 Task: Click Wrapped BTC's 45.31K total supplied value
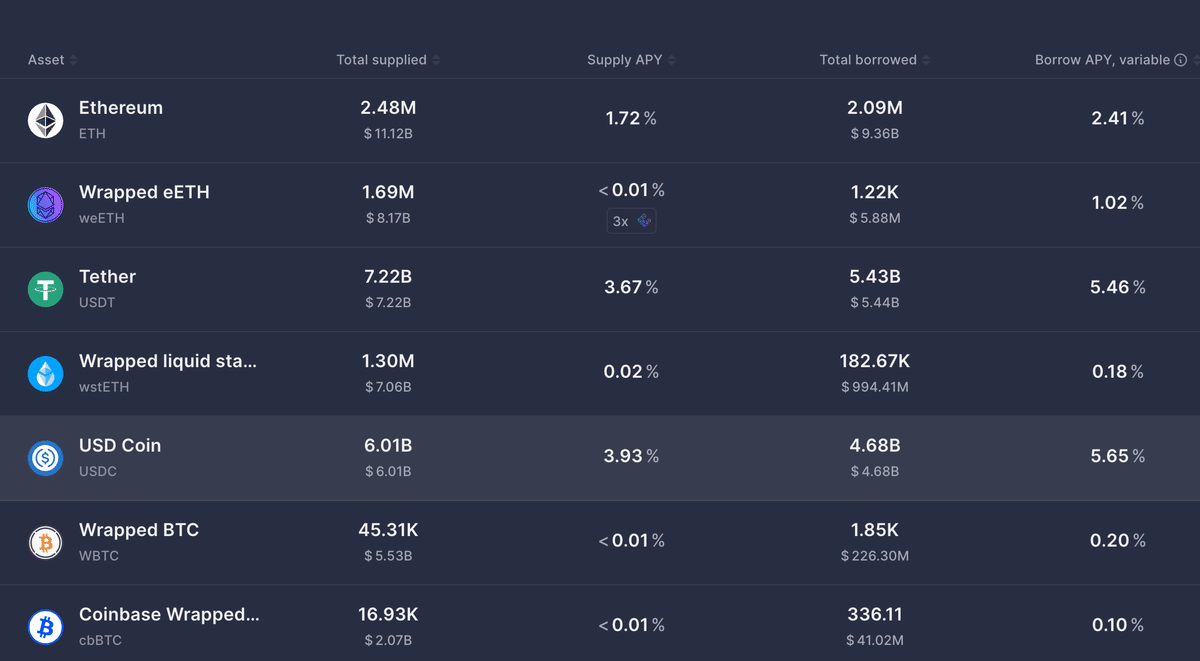tap(387, 530)
